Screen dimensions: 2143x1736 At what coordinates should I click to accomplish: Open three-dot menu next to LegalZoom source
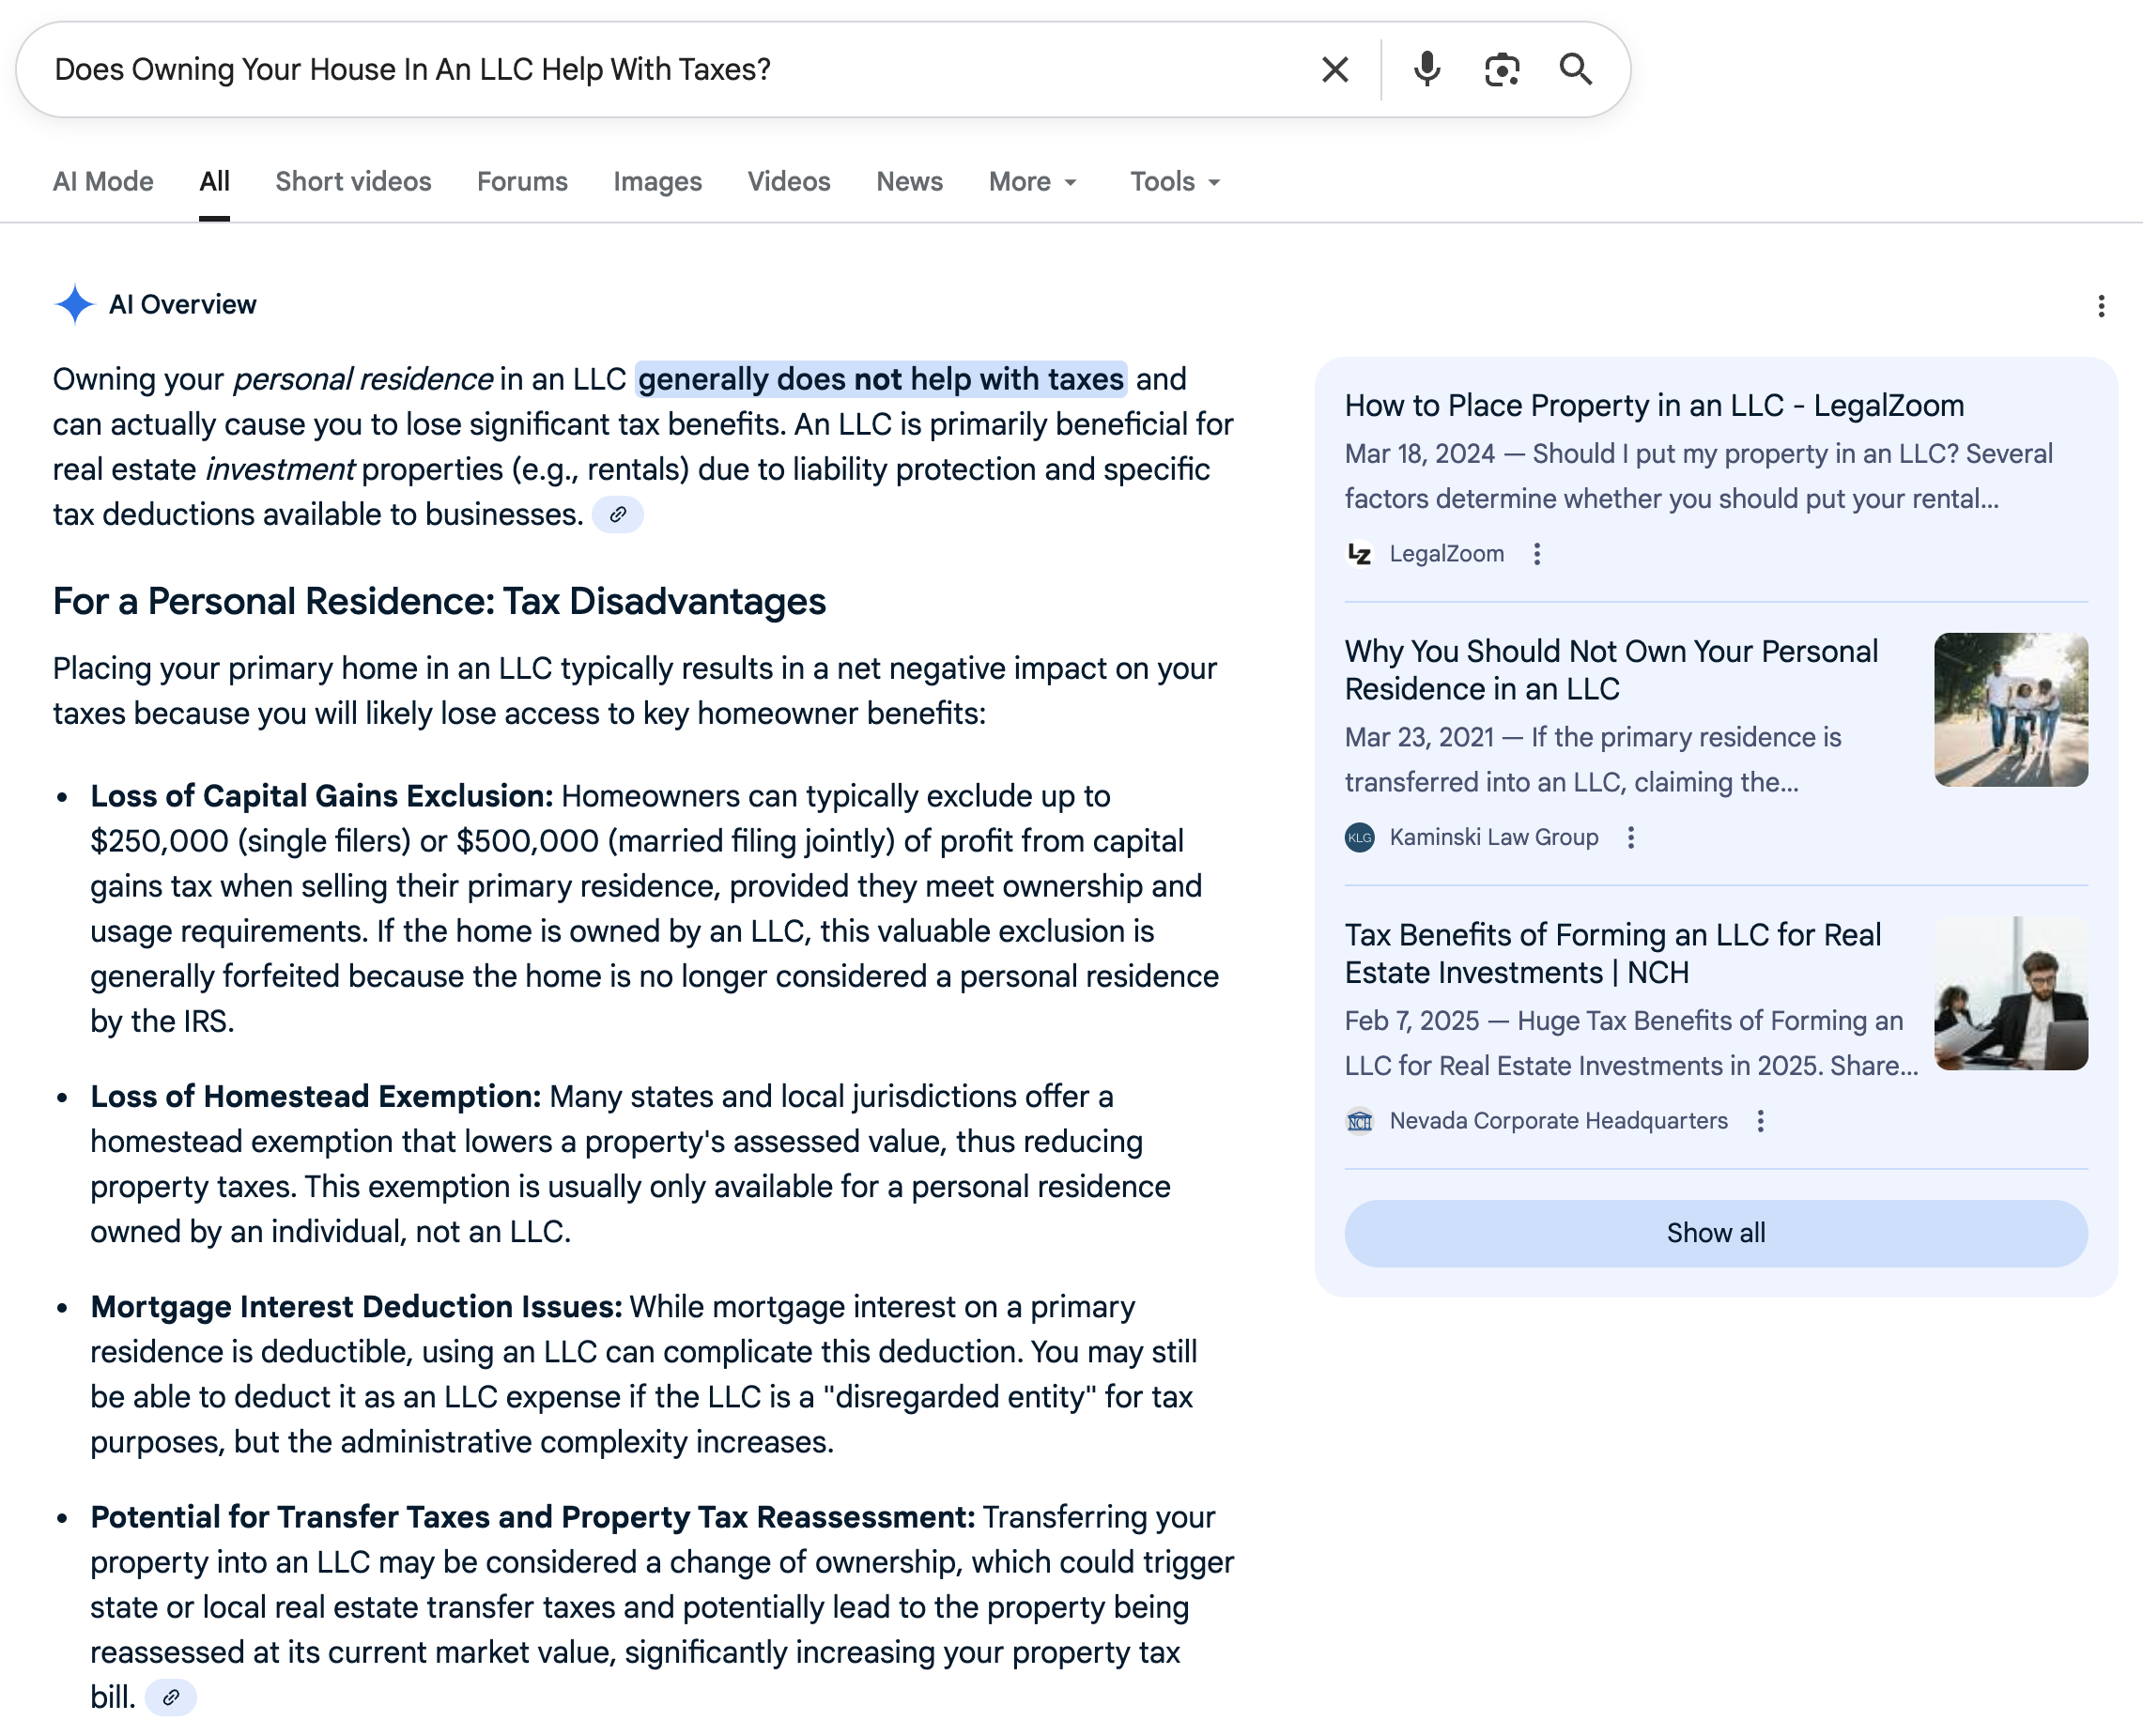tap(1537, 554)
